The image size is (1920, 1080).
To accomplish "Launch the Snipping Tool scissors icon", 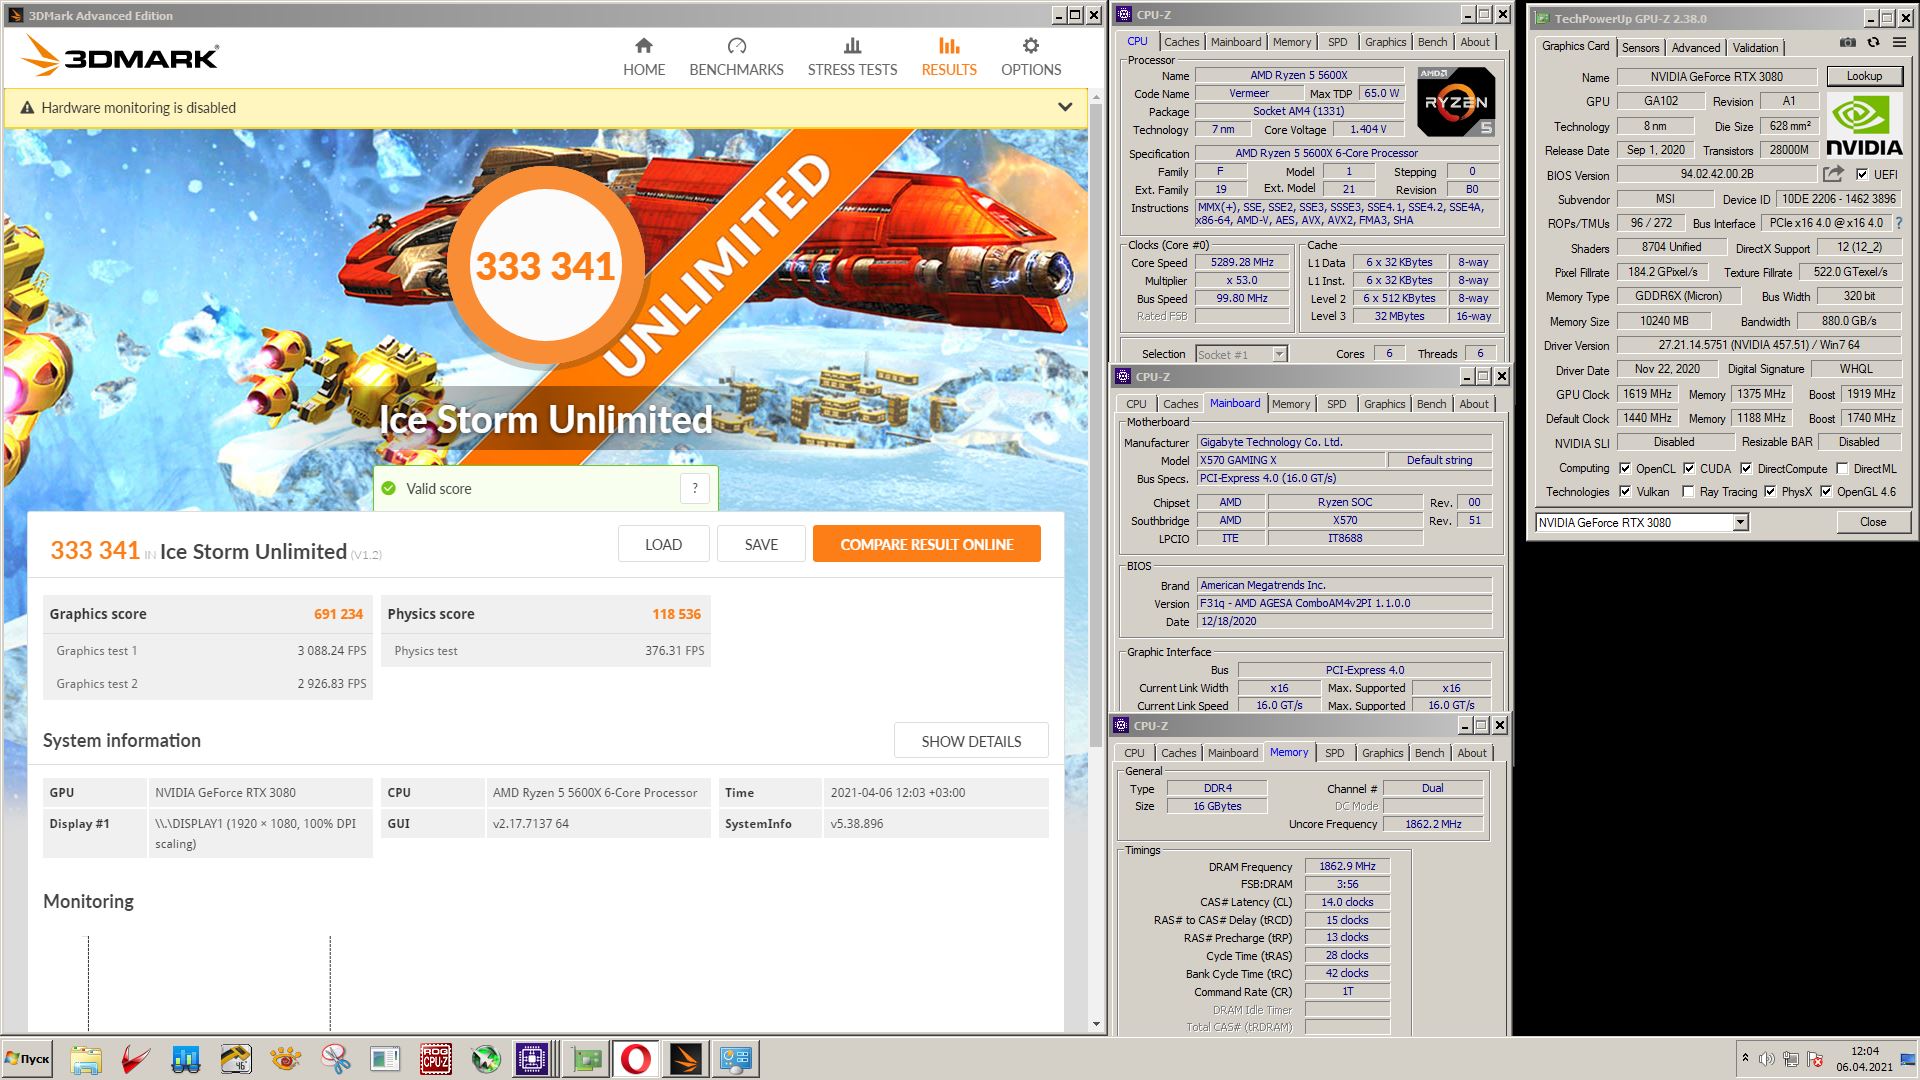I will (x=336, y=1059).
